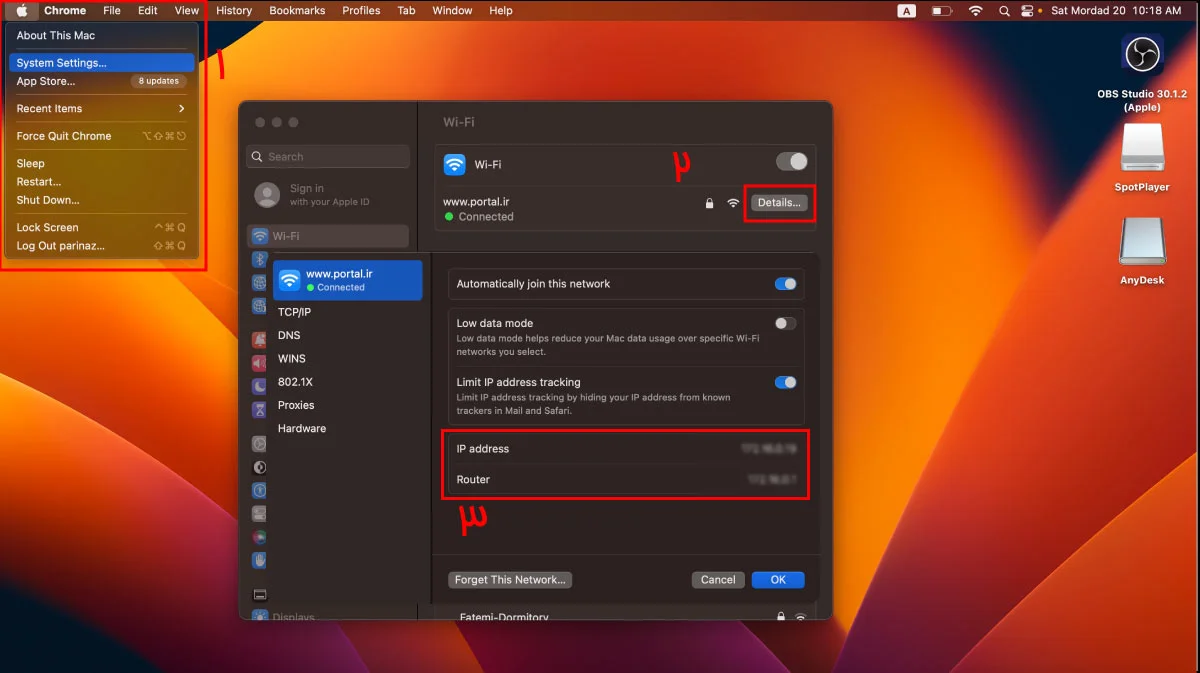Open SpotPlayer drive icon on desktop

point(1141,148)
